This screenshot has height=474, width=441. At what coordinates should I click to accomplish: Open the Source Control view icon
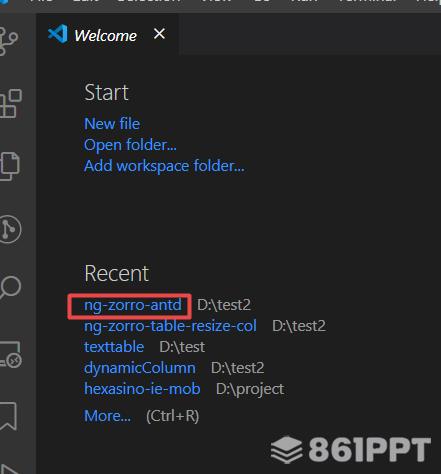click(x=8, y=41)
